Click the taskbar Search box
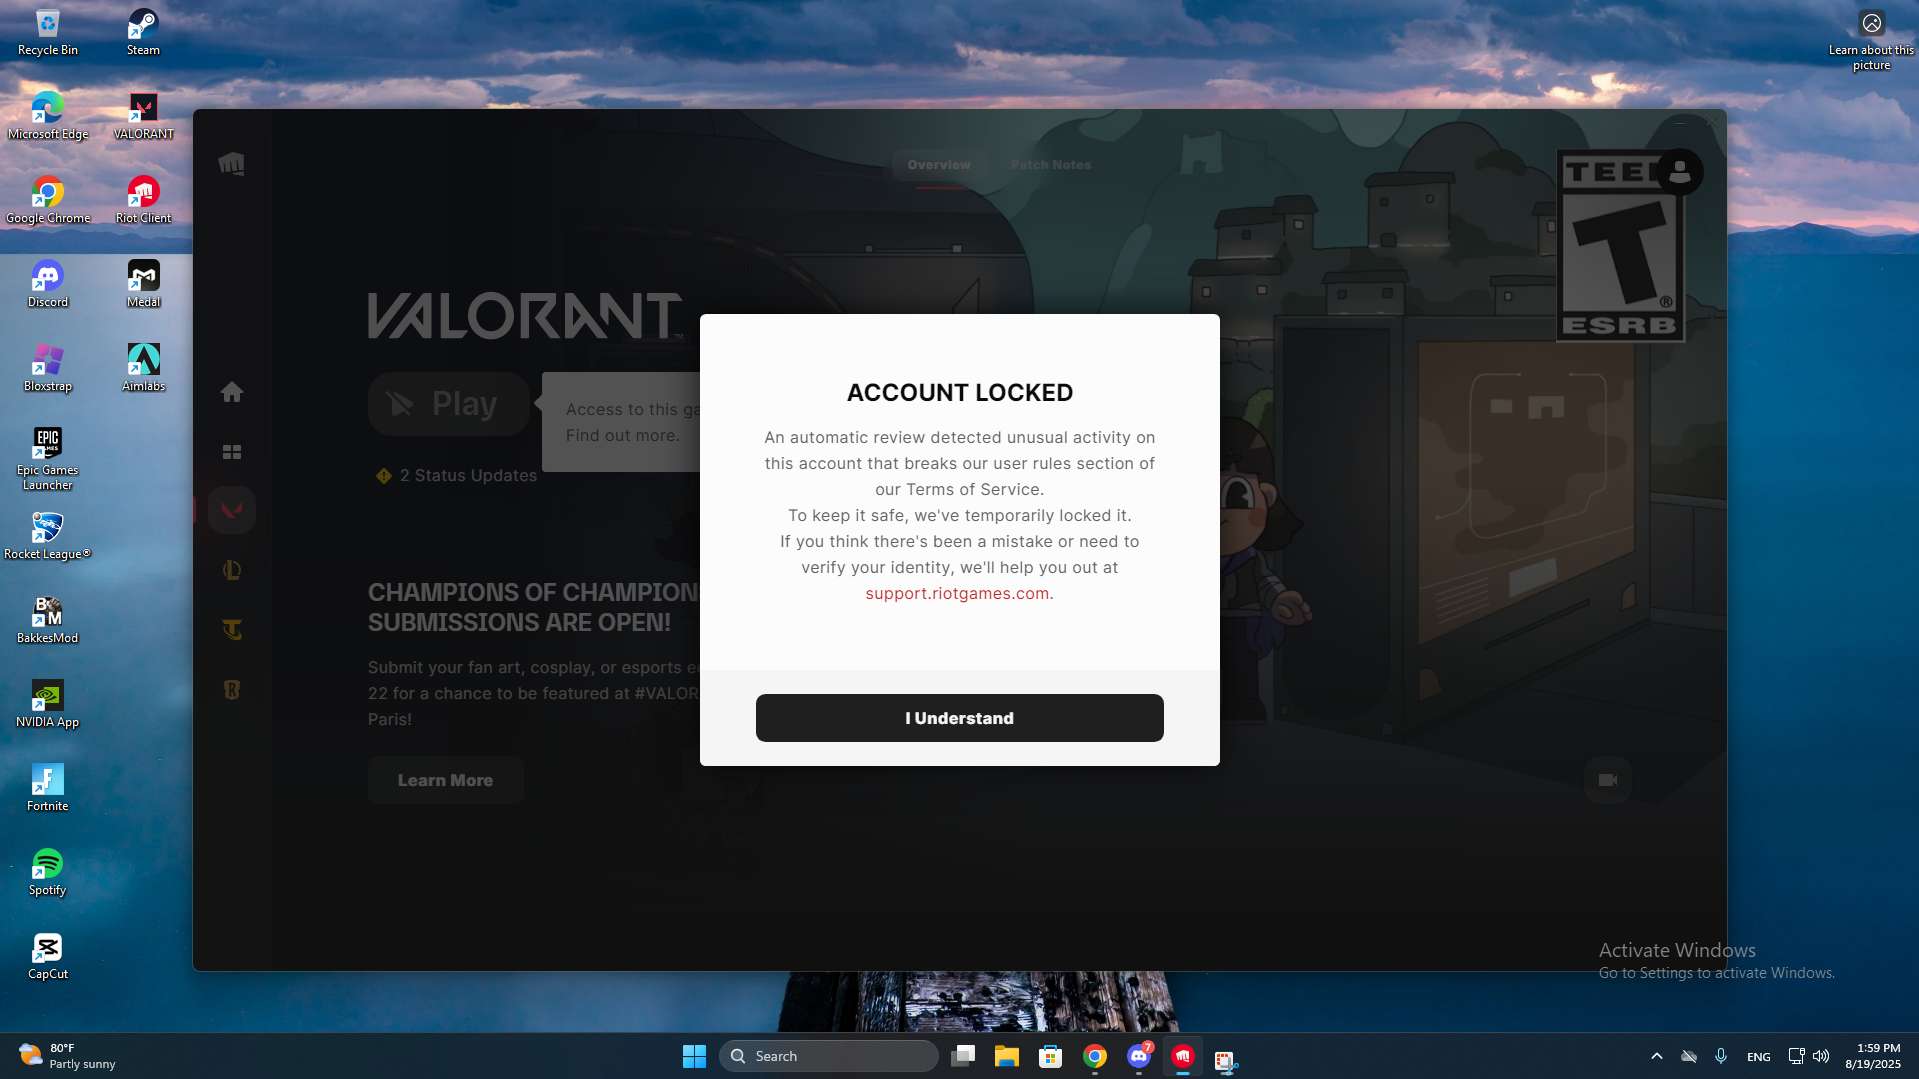The height and width of the screenshot is (1079, 1919). pyautogui.click(x=829, y=1056)
